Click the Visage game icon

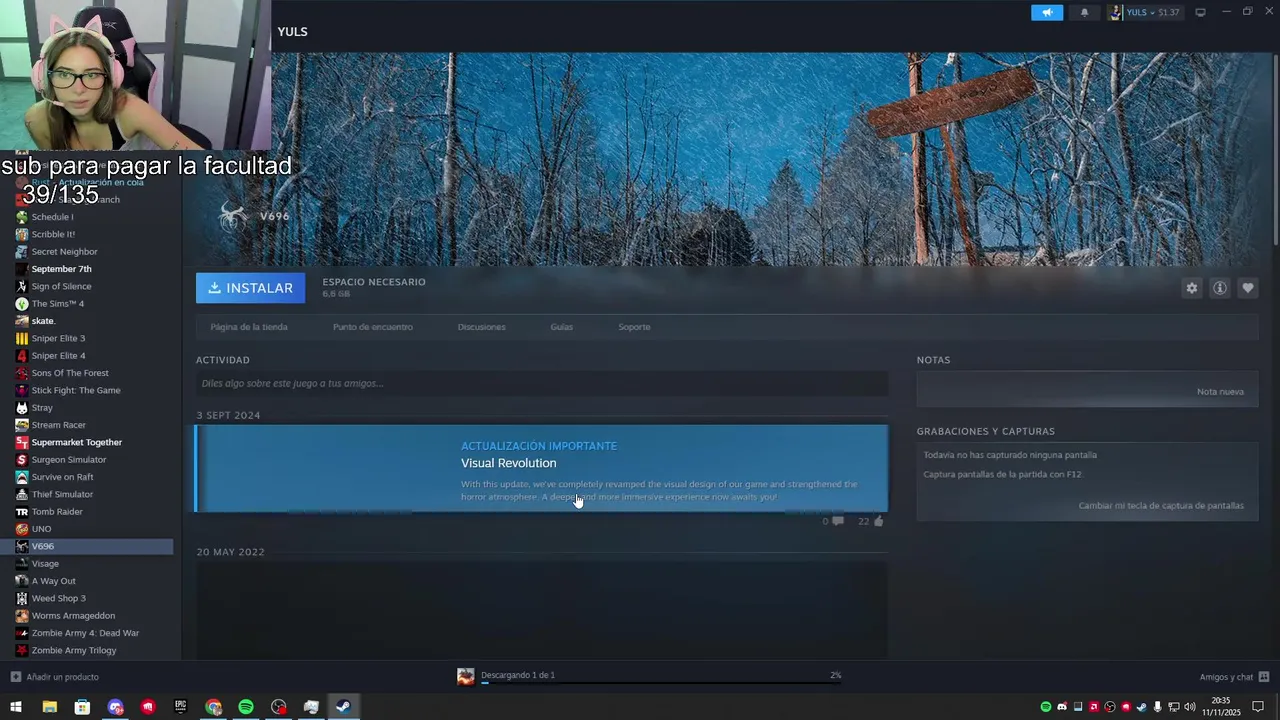22,564
